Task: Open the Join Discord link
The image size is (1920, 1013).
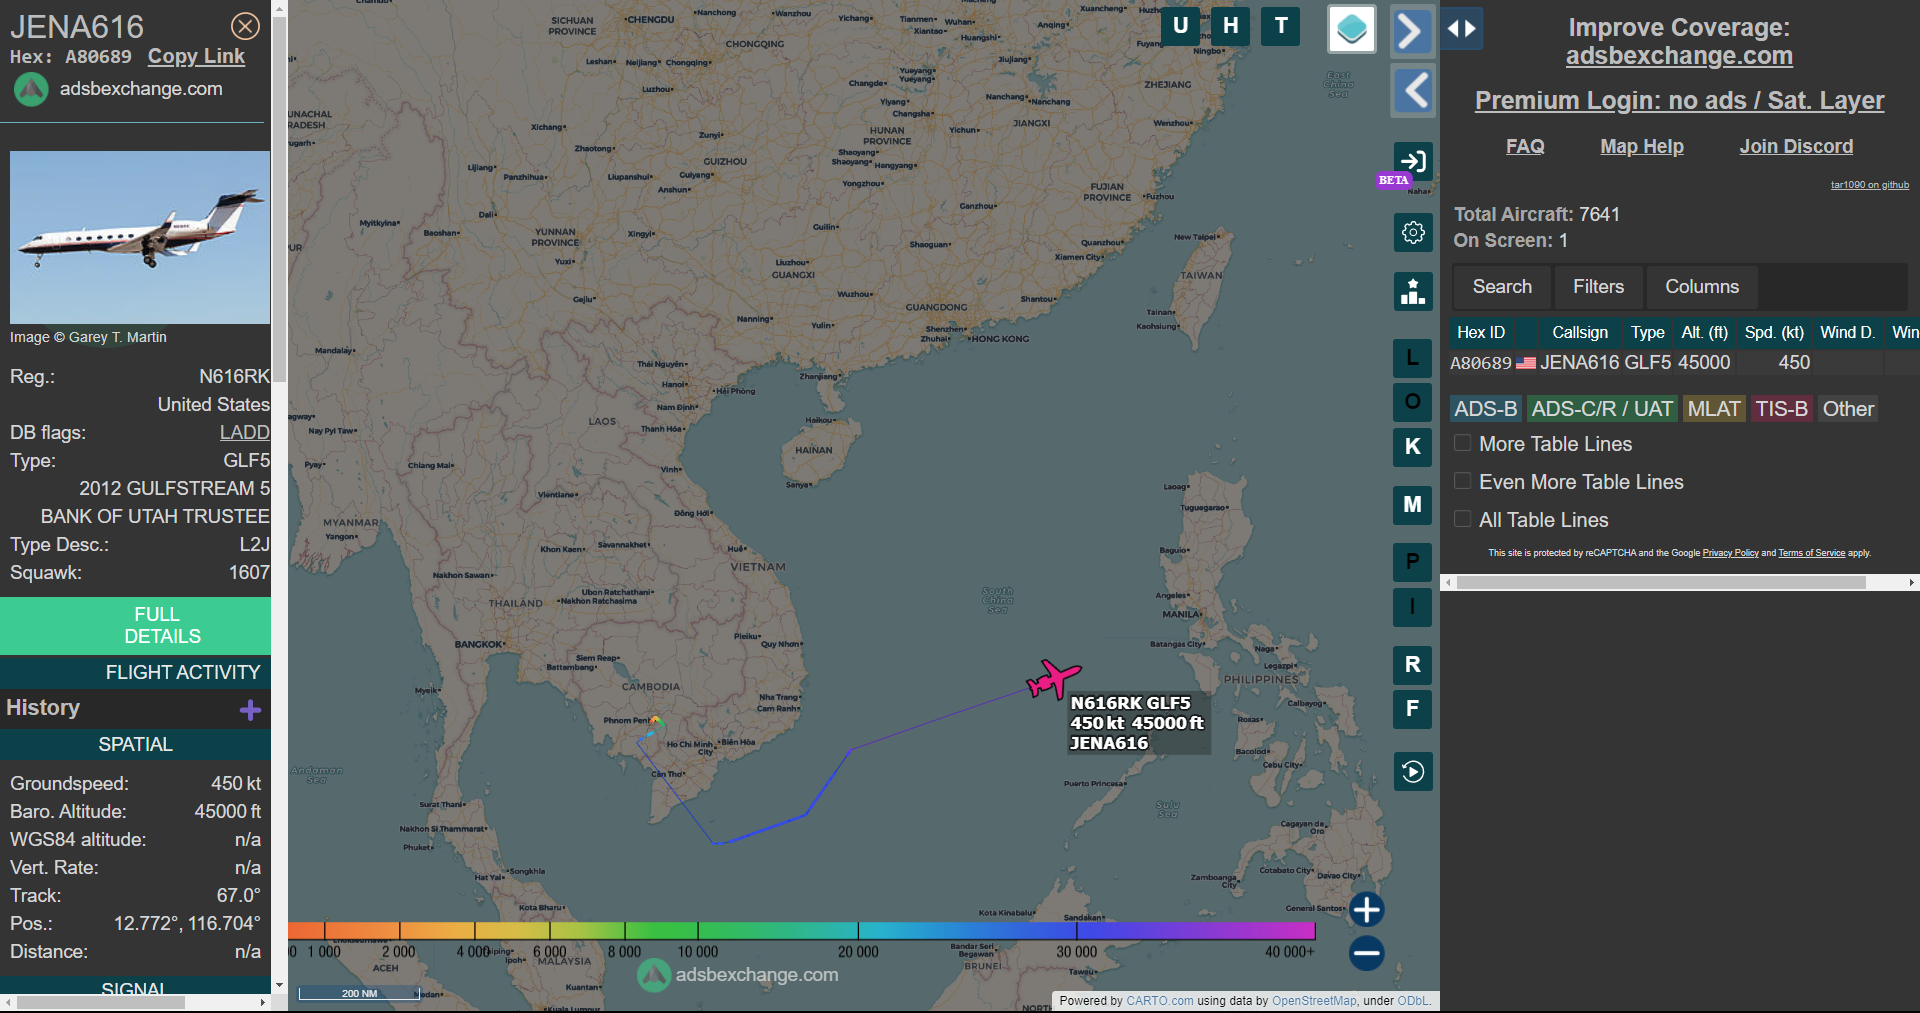Action: 1796,147
